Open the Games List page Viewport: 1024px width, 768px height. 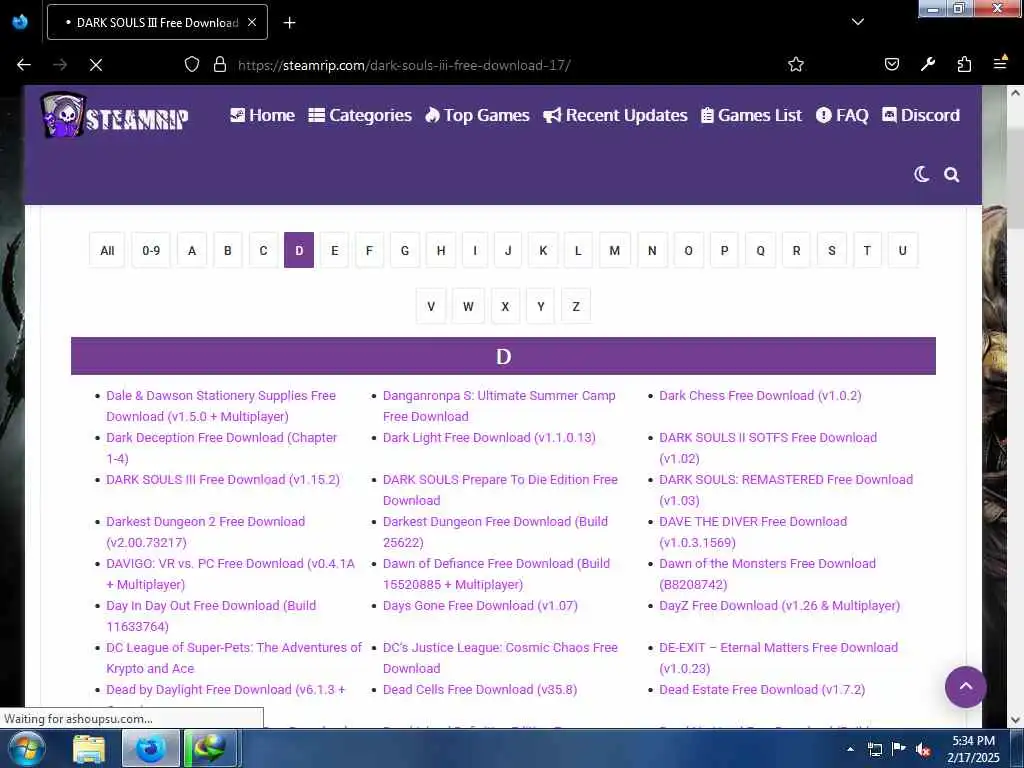pyautogui.click(x=751, y=116)
